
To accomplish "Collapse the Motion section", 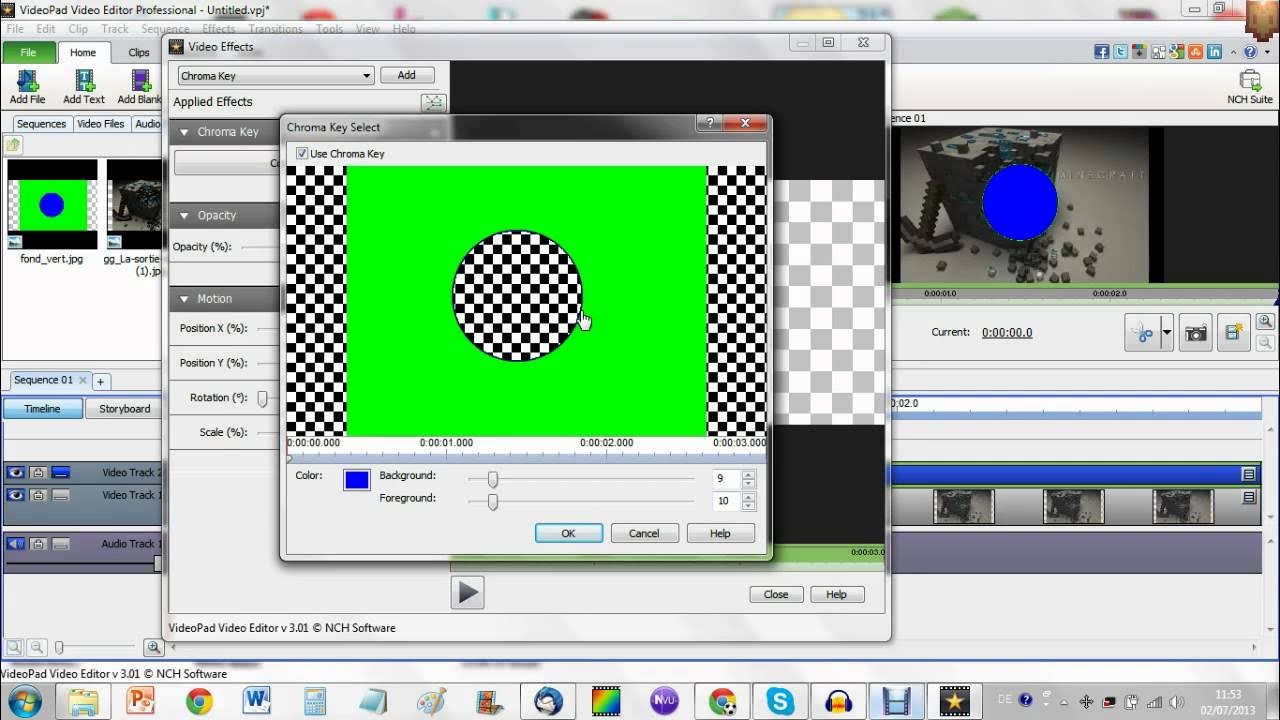I will [185, 299].
